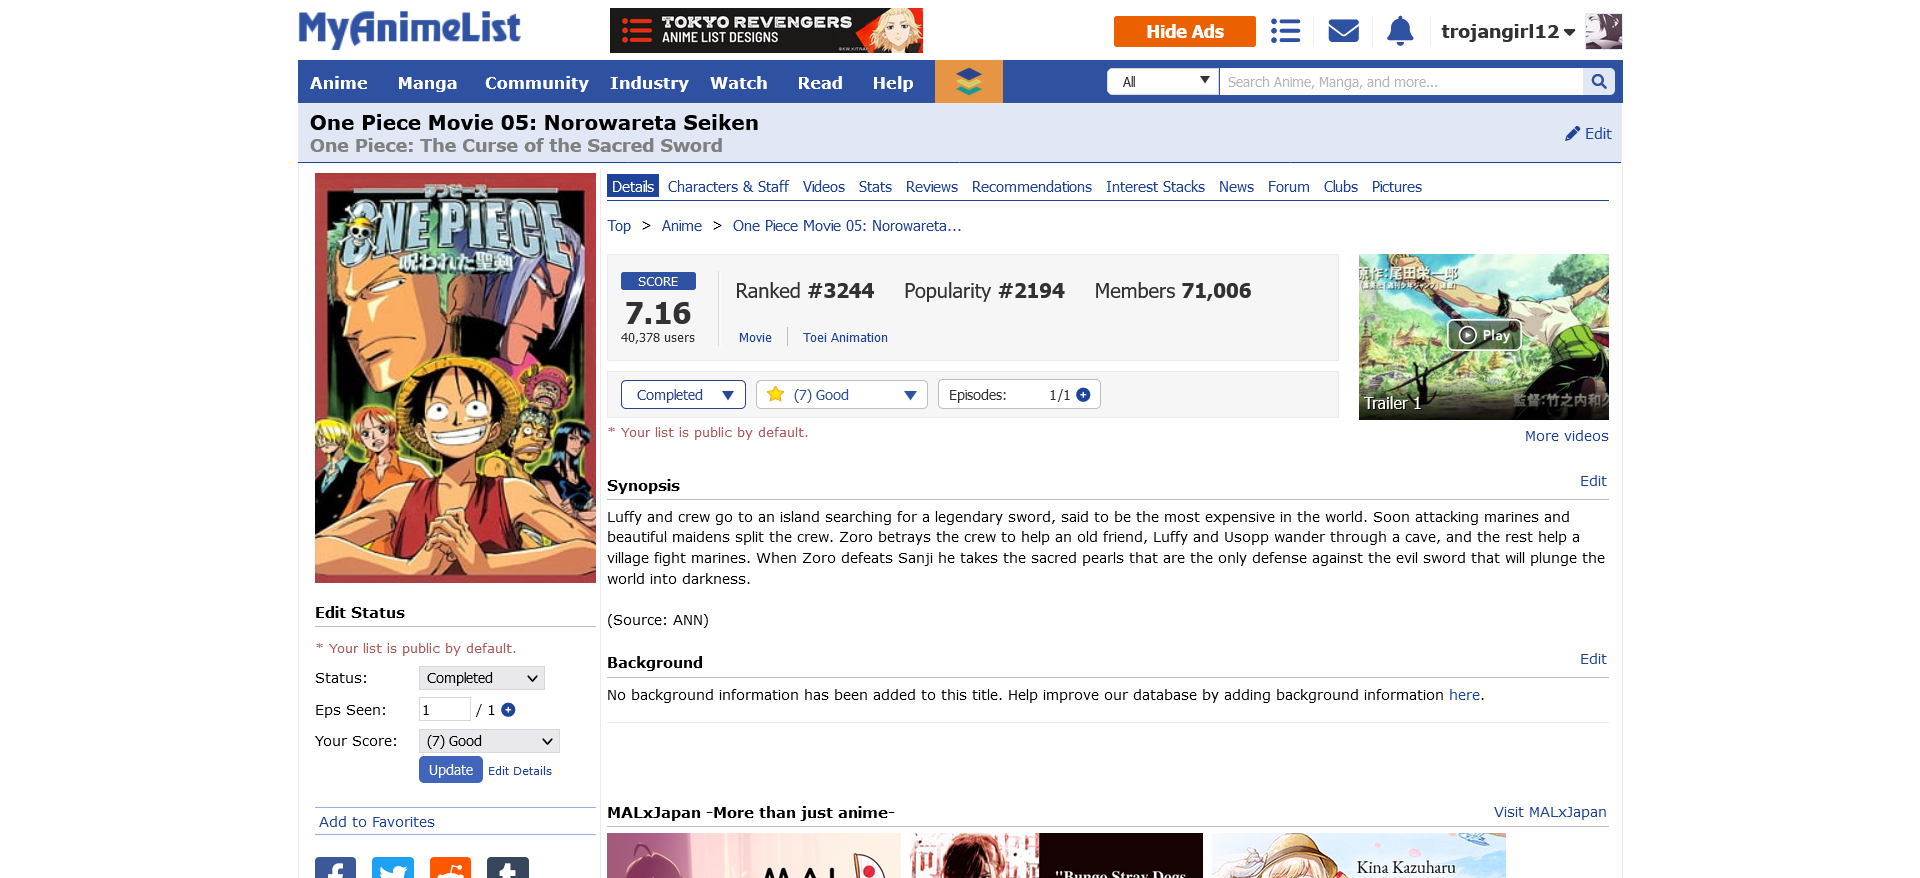Click the pencil Edit link for the title
The width and height of the screenshot is (1920, 878).
(1588, 133)
